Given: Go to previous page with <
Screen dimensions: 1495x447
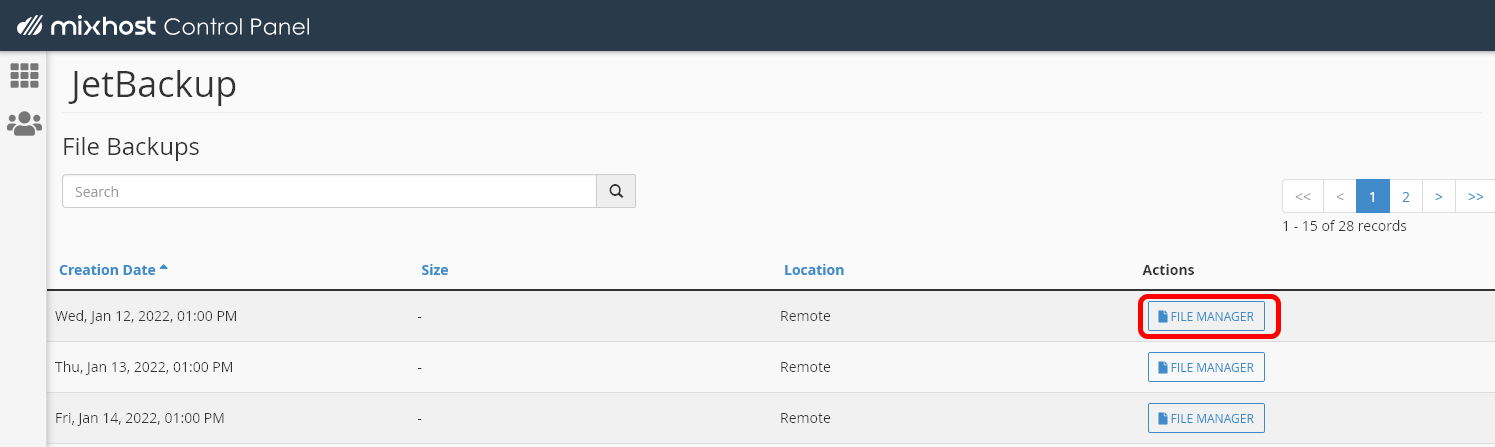Looking at the screenshot, I should coord(1339,196).
